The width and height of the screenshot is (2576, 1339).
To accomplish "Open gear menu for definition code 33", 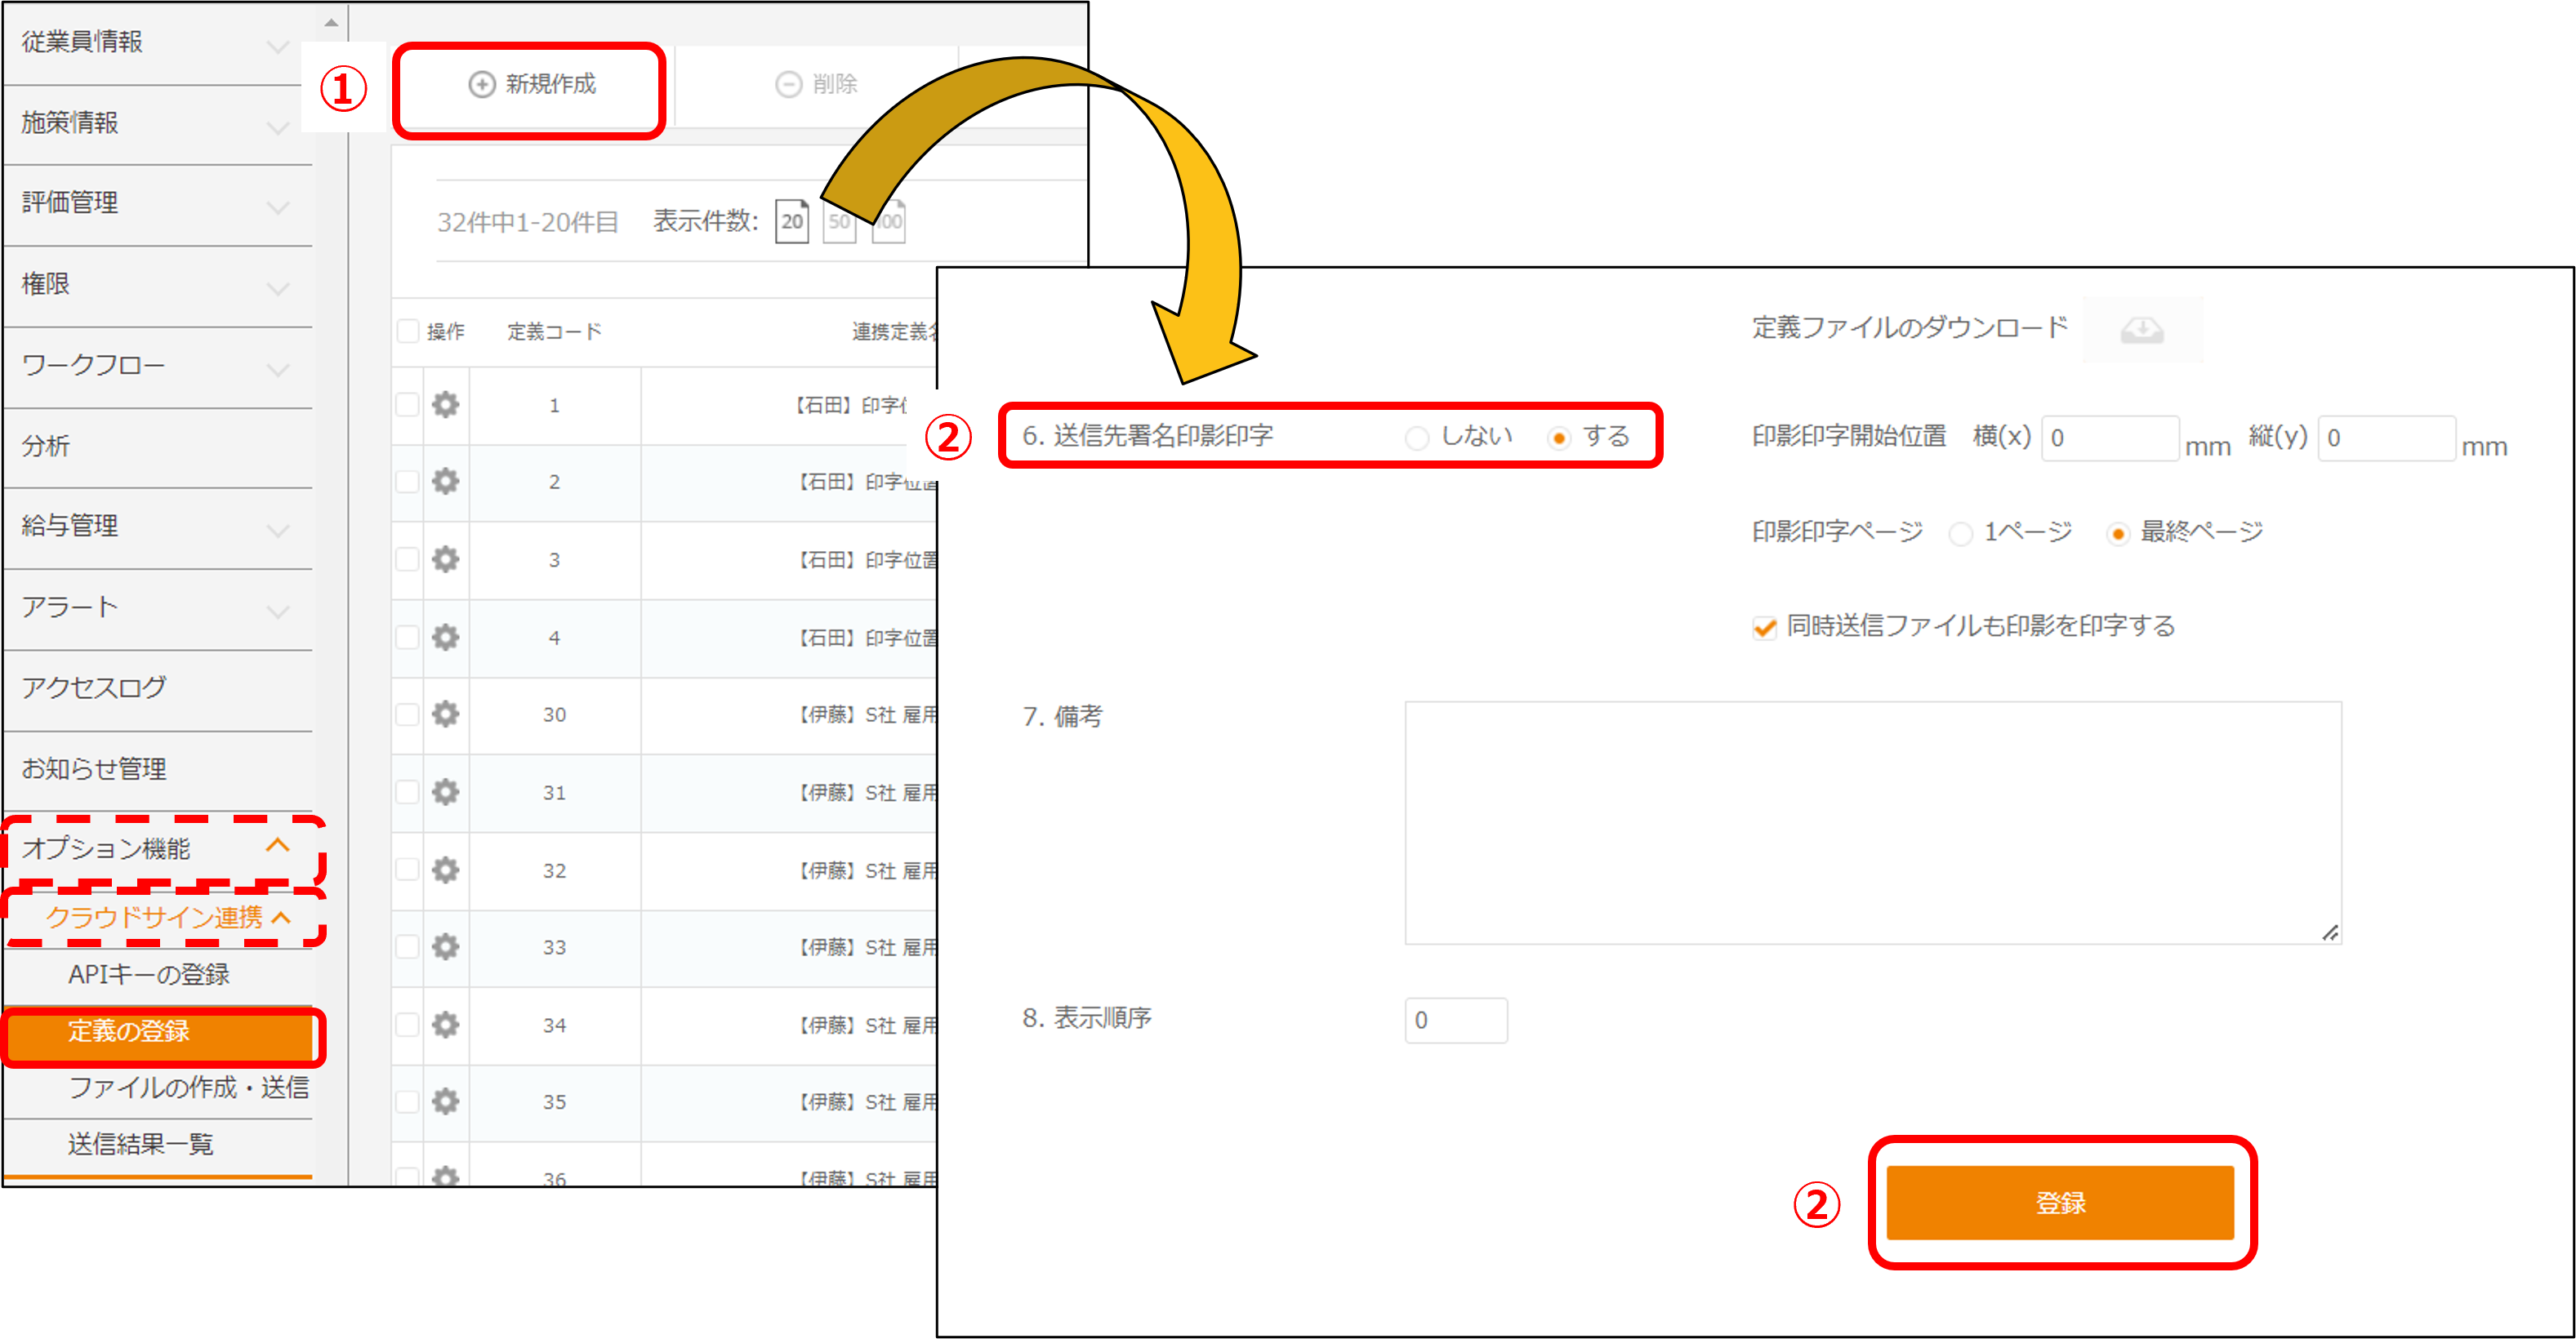I will click(445, 947).
